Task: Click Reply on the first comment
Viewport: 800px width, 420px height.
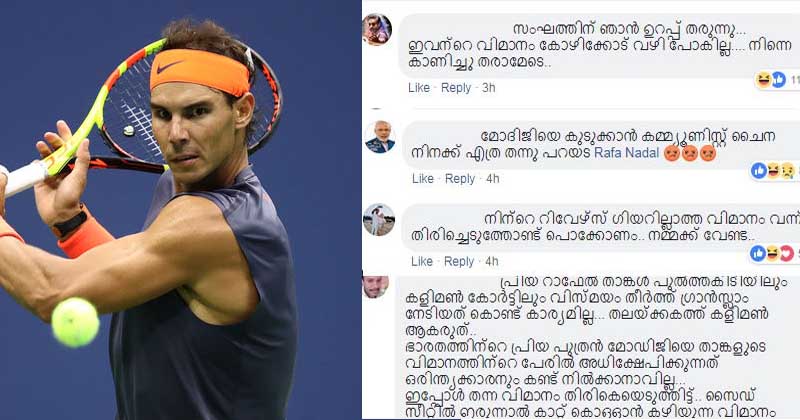Action: coord(456,88)
